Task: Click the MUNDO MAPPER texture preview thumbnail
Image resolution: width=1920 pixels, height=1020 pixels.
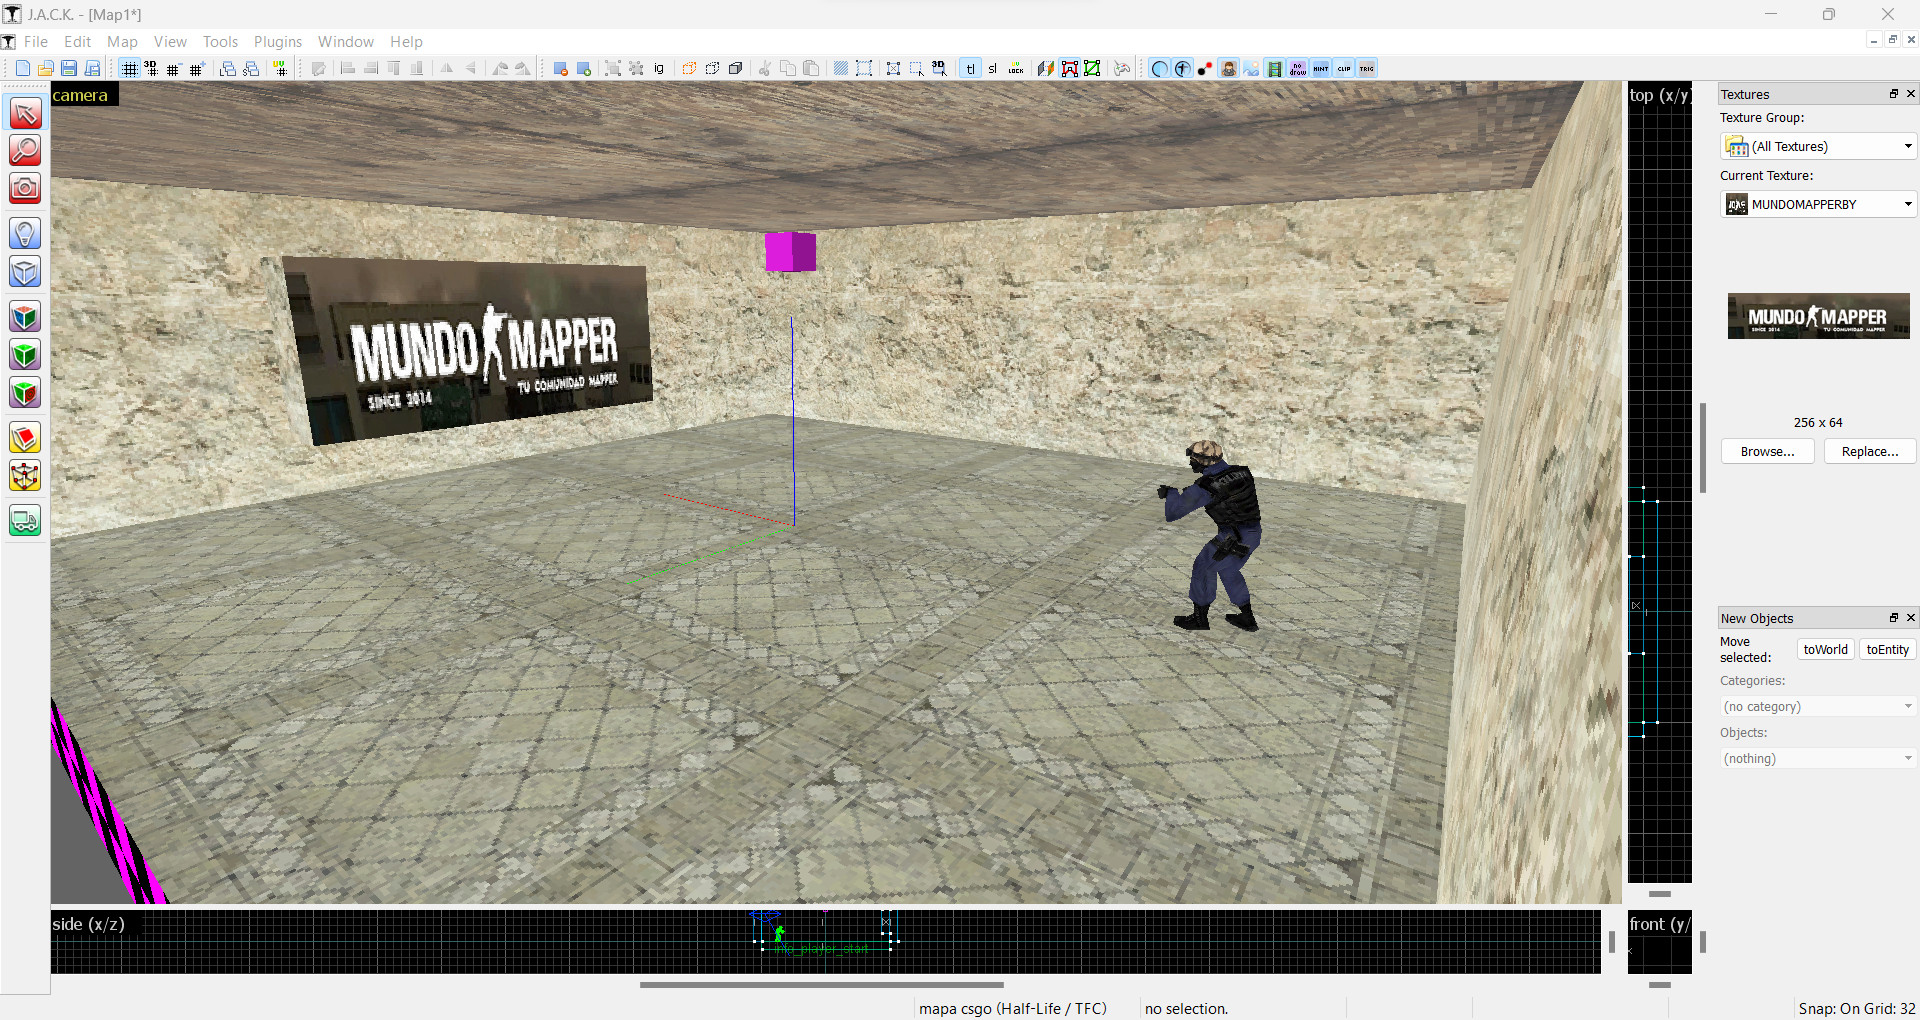Action: [1818, 315]
